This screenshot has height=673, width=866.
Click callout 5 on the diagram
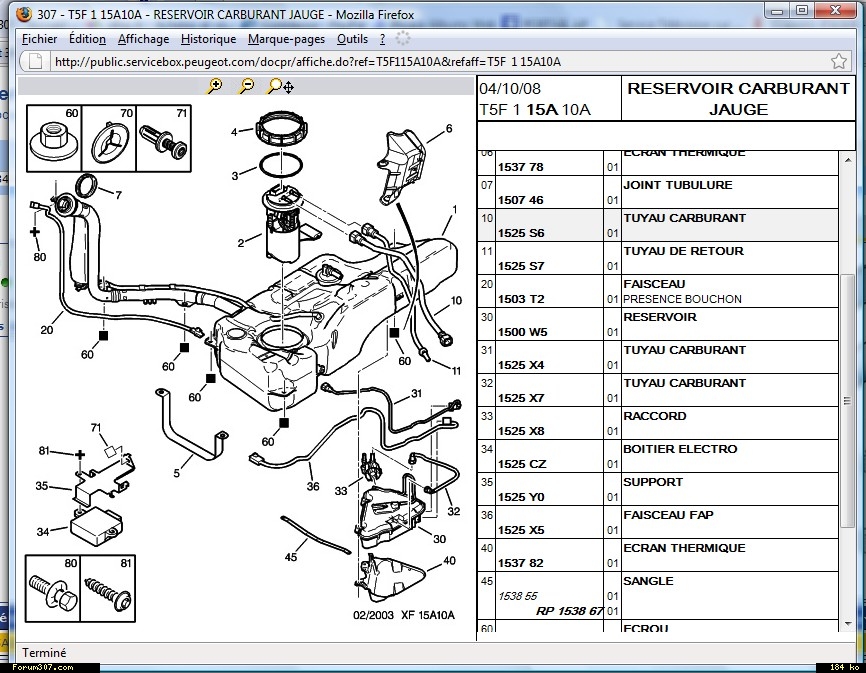[177, 473]
